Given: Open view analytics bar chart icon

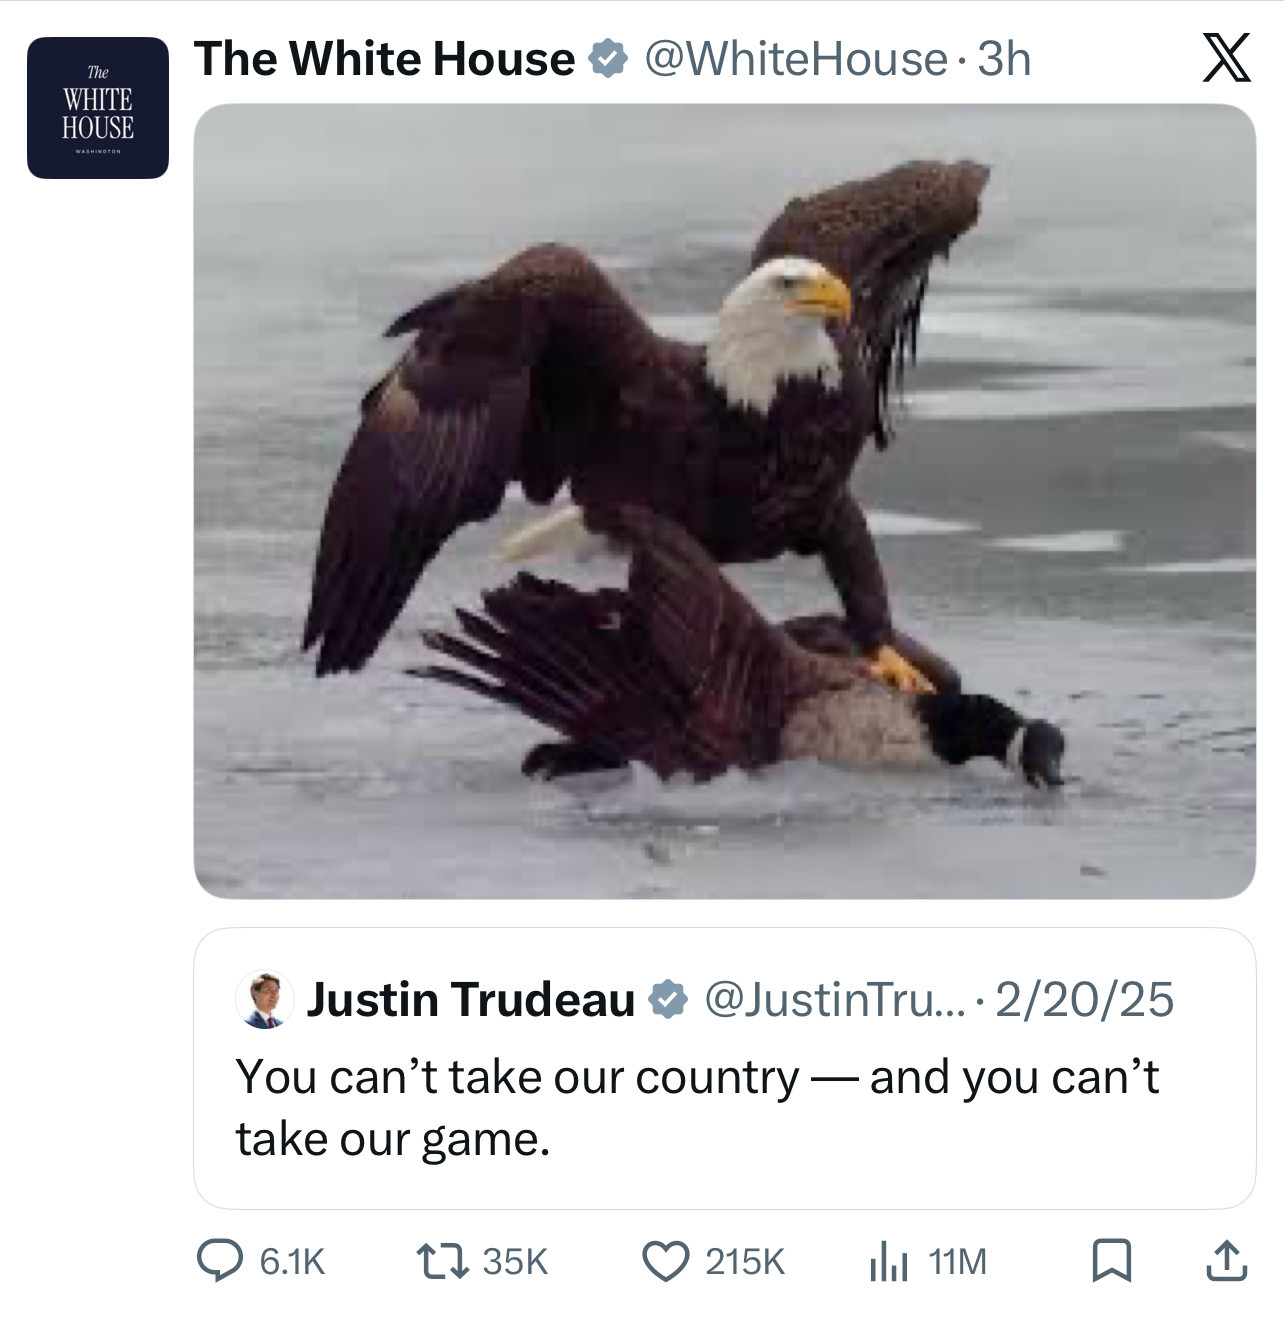Looking at the screenshot, I should [888, 1261].
